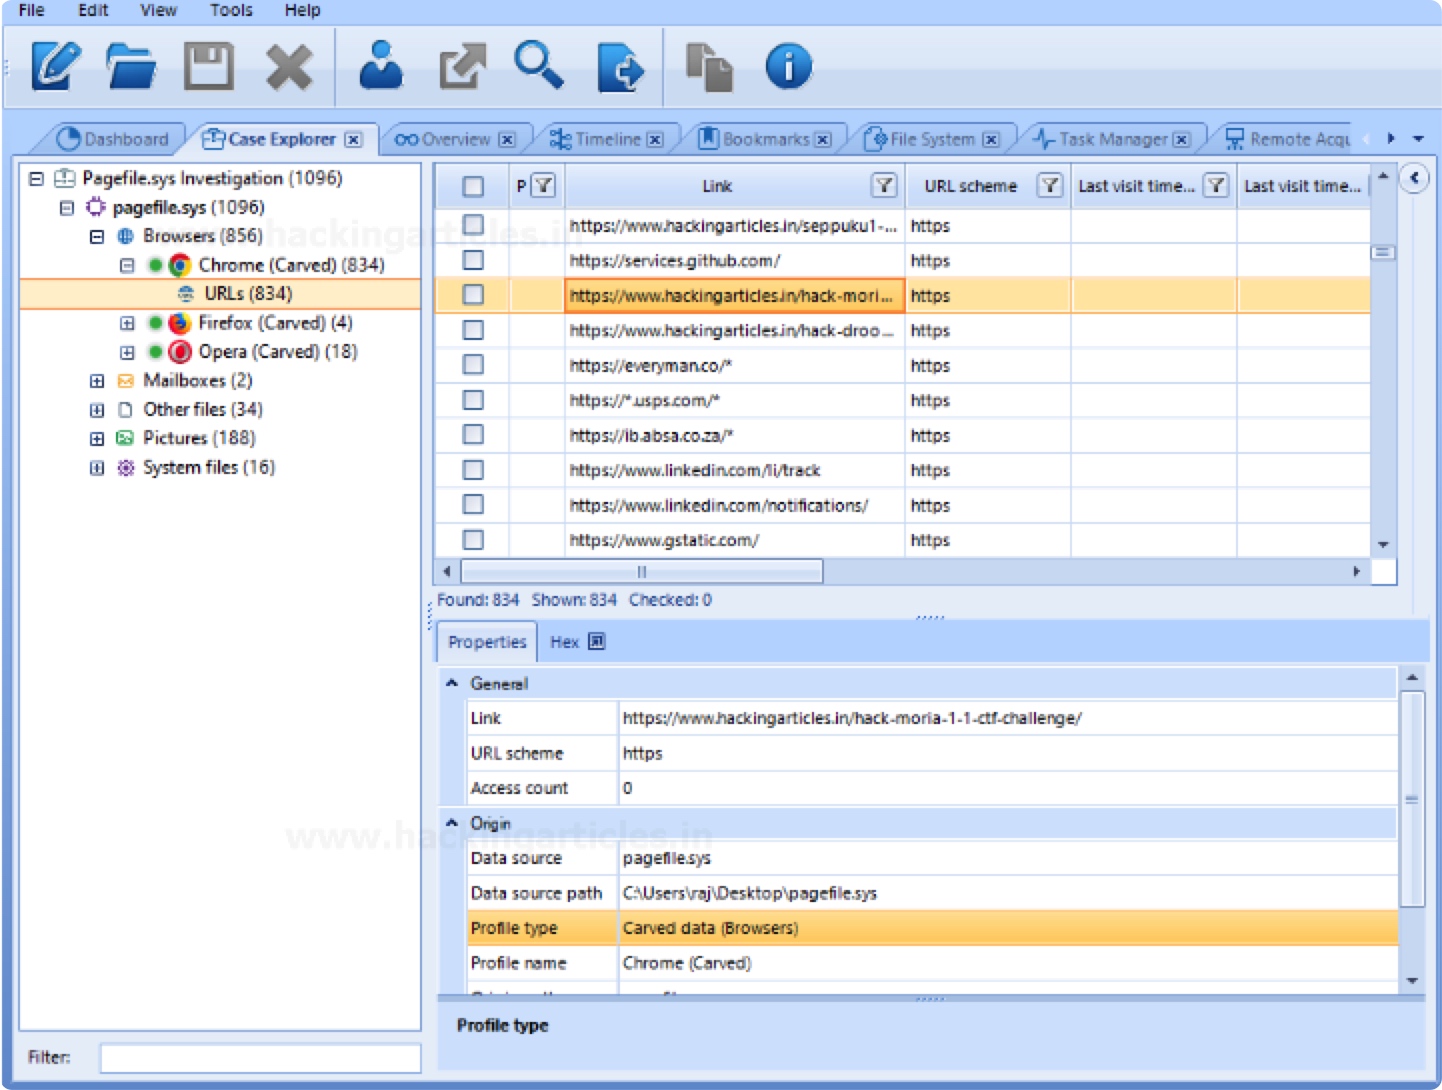Save case with the floppy disk icon
This screenshot has width=1442, height=1090.
click(209, 66)
